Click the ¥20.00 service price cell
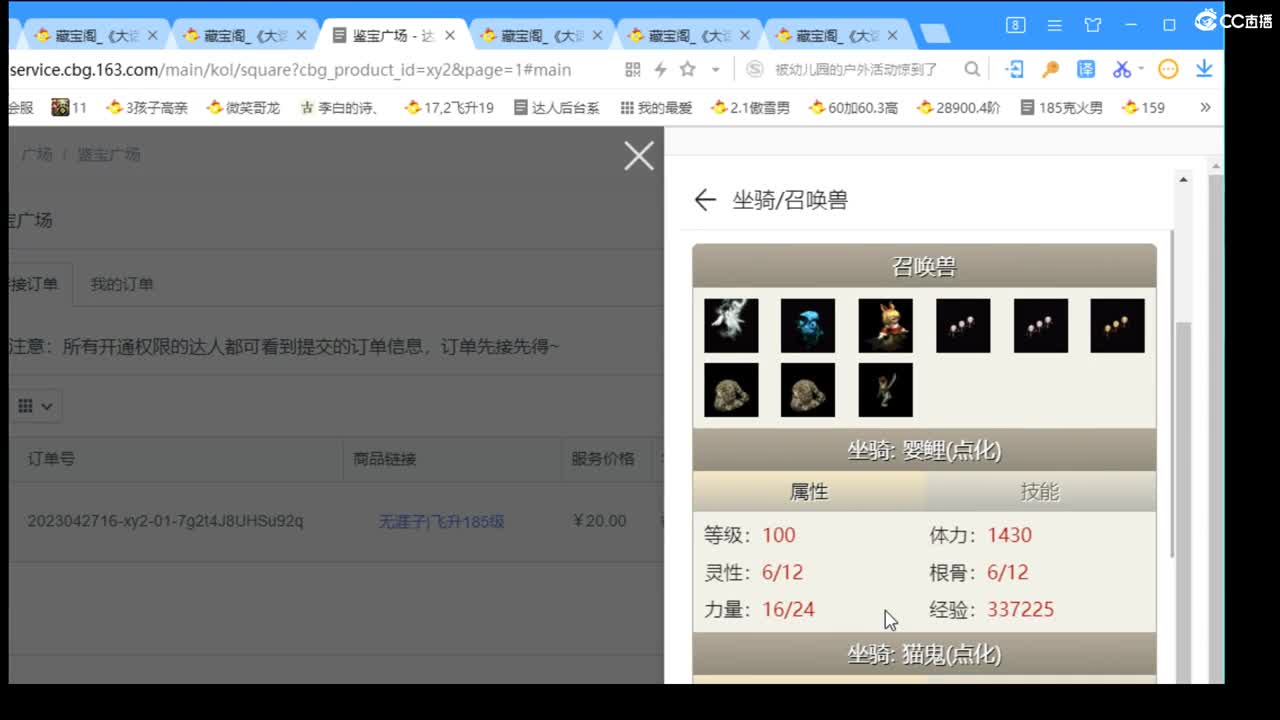This screenshot has width=1280, height=720. pyautogui.click(x=600, y=521)
